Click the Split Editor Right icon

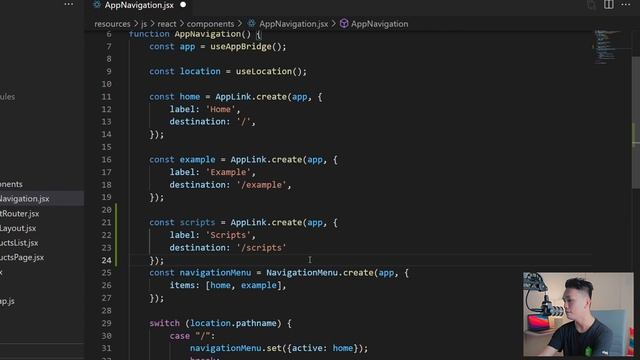[x=609, y=4]
